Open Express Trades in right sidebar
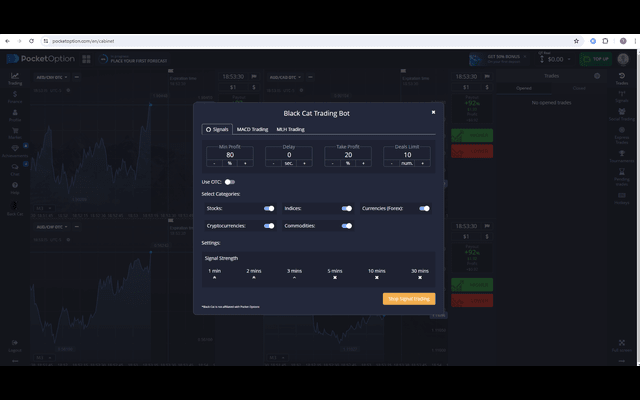This screenshot has height=400, width=640. [622, 135]
